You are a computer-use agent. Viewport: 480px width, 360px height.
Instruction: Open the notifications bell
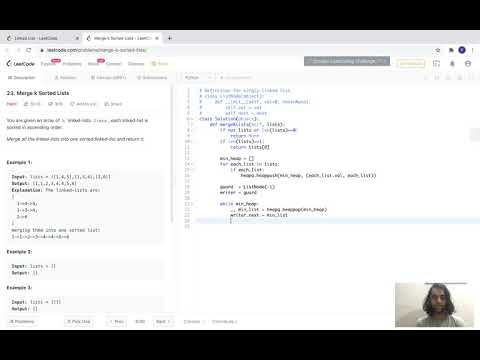(452, 63)
